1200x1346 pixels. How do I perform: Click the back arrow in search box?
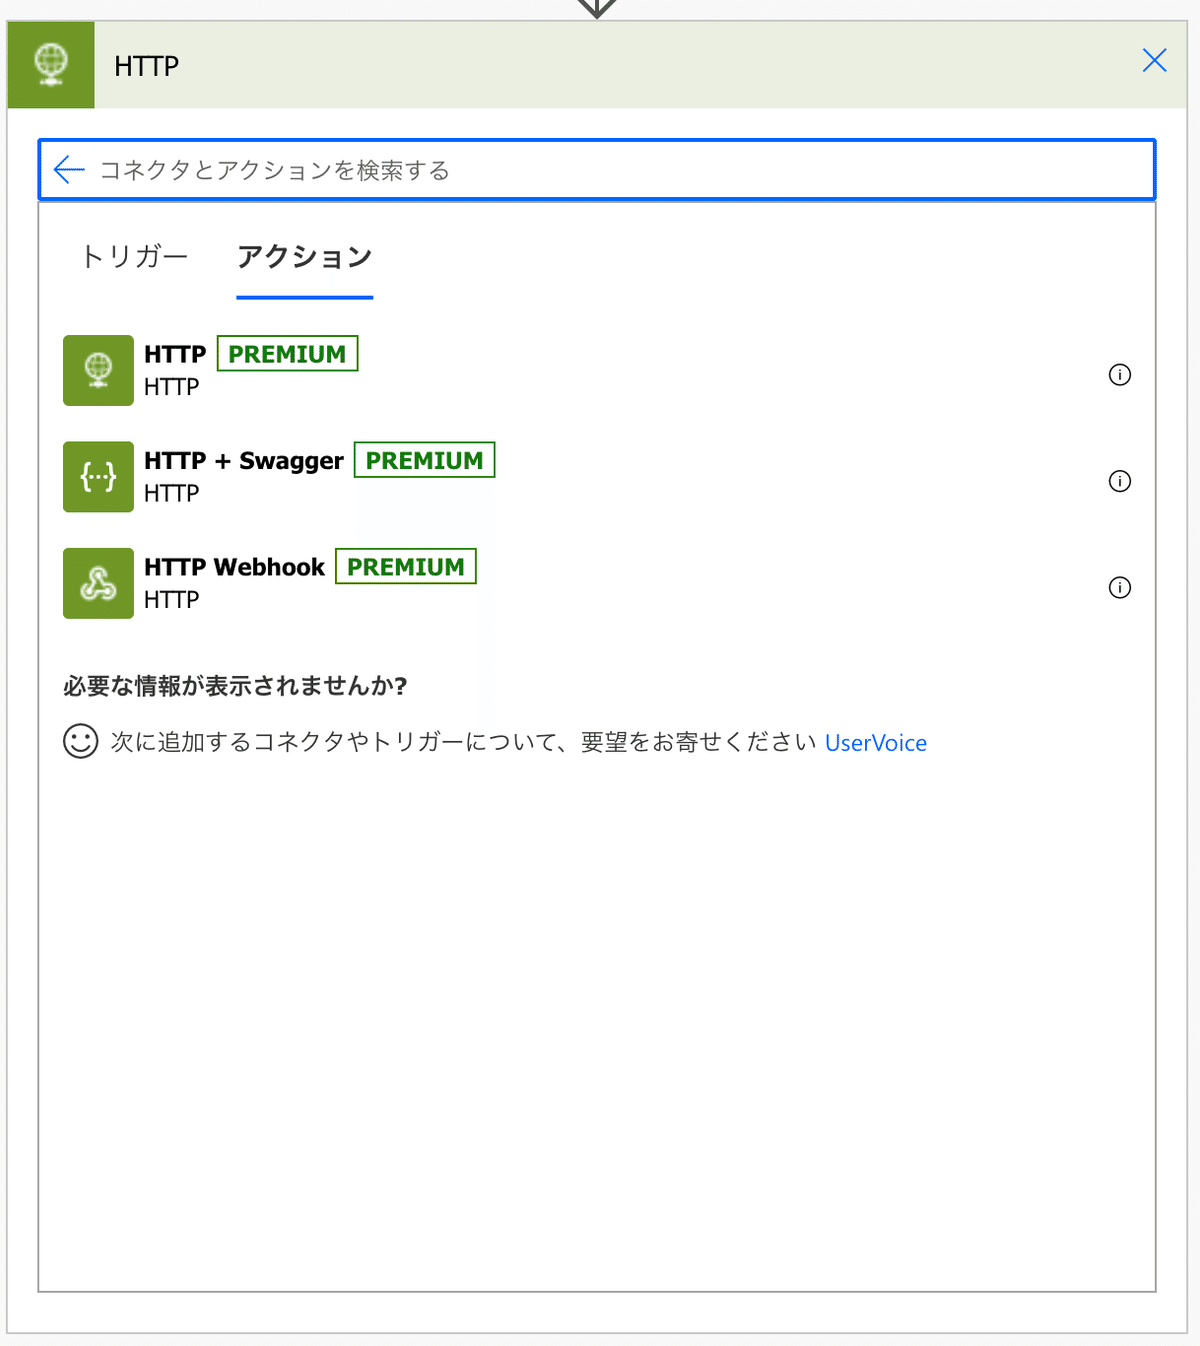[69, 170]
